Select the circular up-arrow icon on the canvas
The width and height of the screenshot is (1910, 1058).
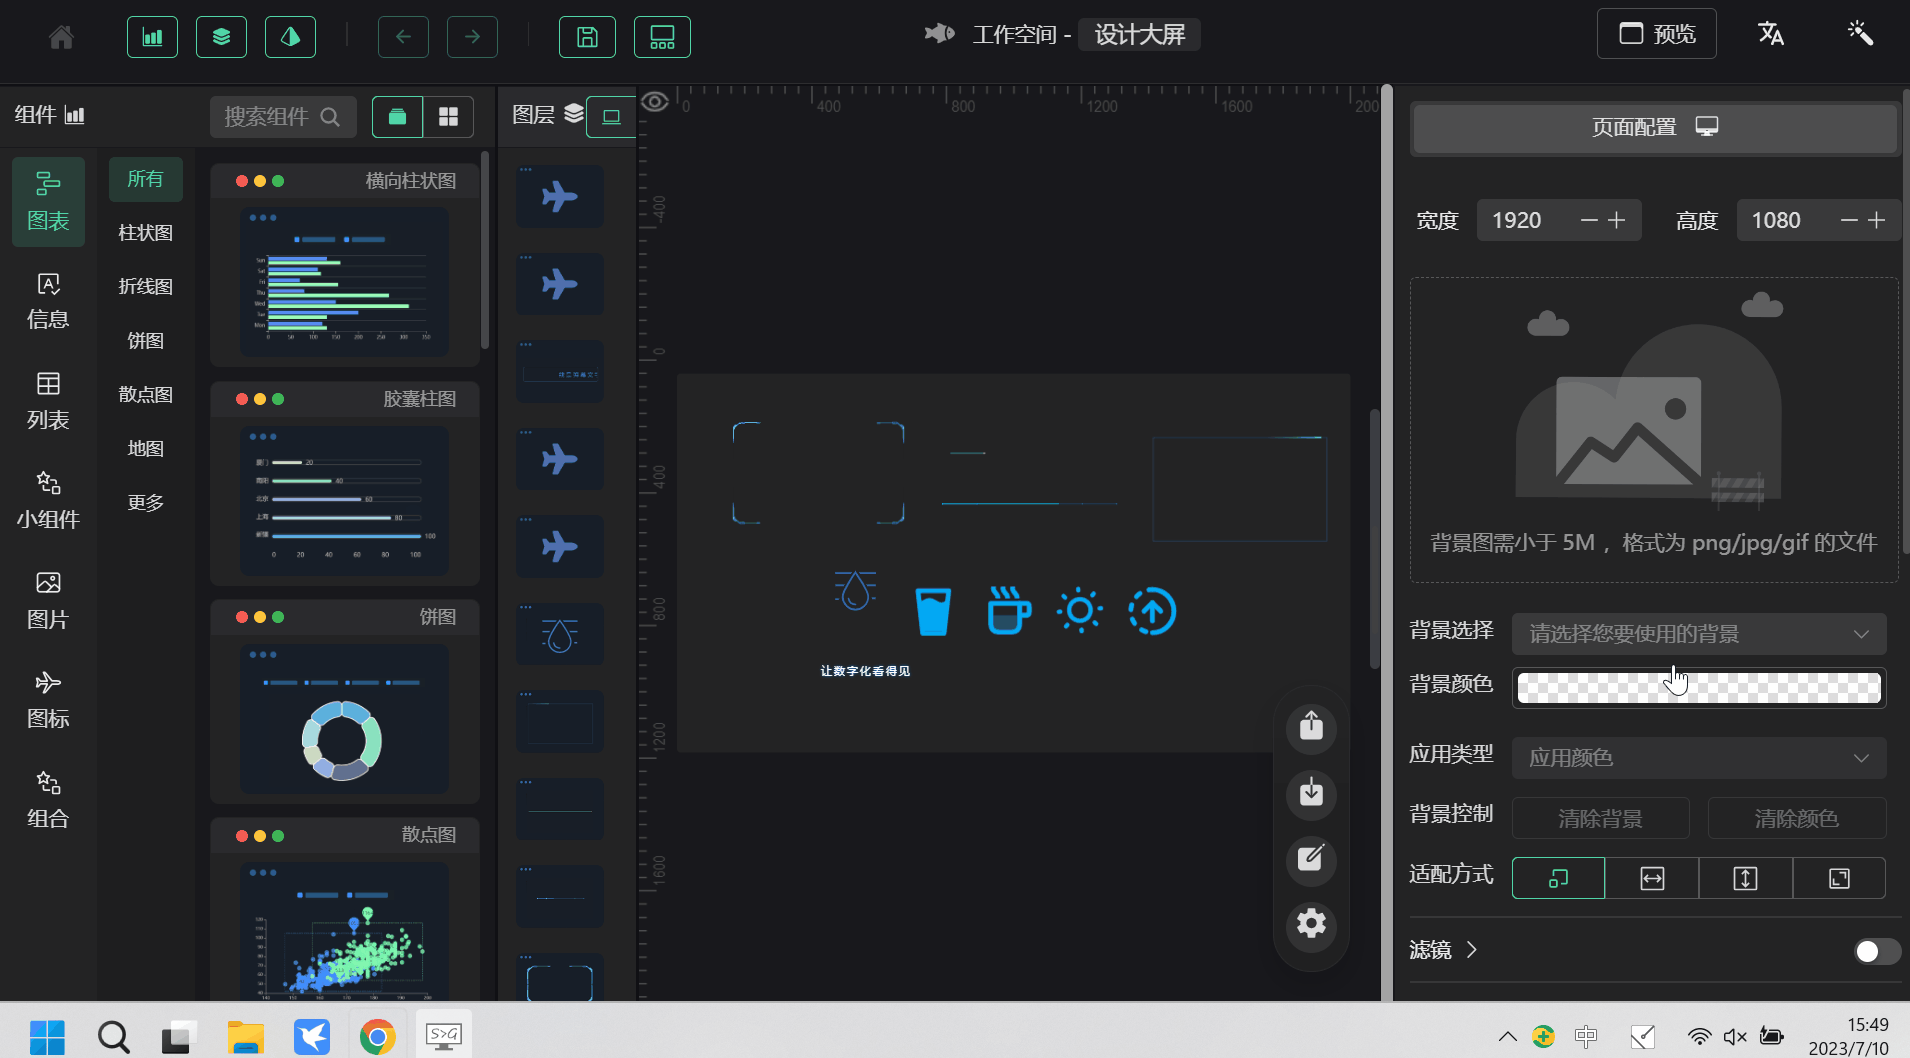pyautogui.click(x=1152, y=611)
